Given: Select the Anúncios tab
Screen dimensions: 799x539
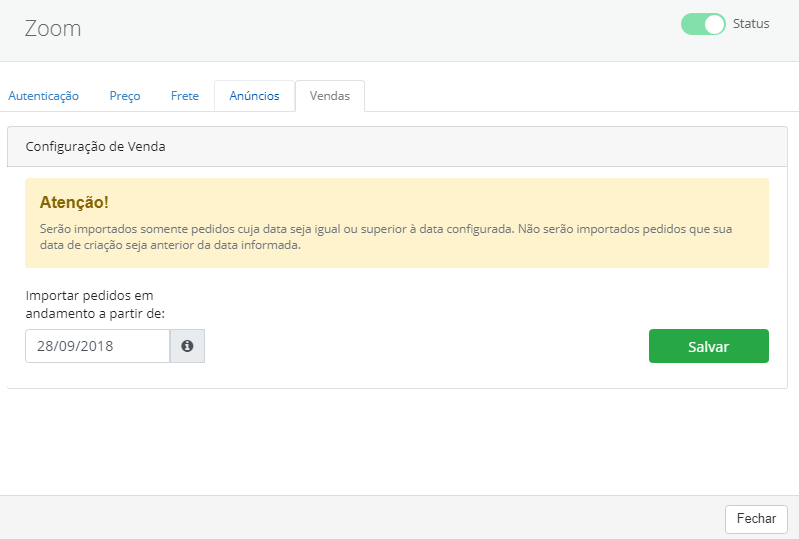Looking at the screenshot, I should tap(254, 96).
